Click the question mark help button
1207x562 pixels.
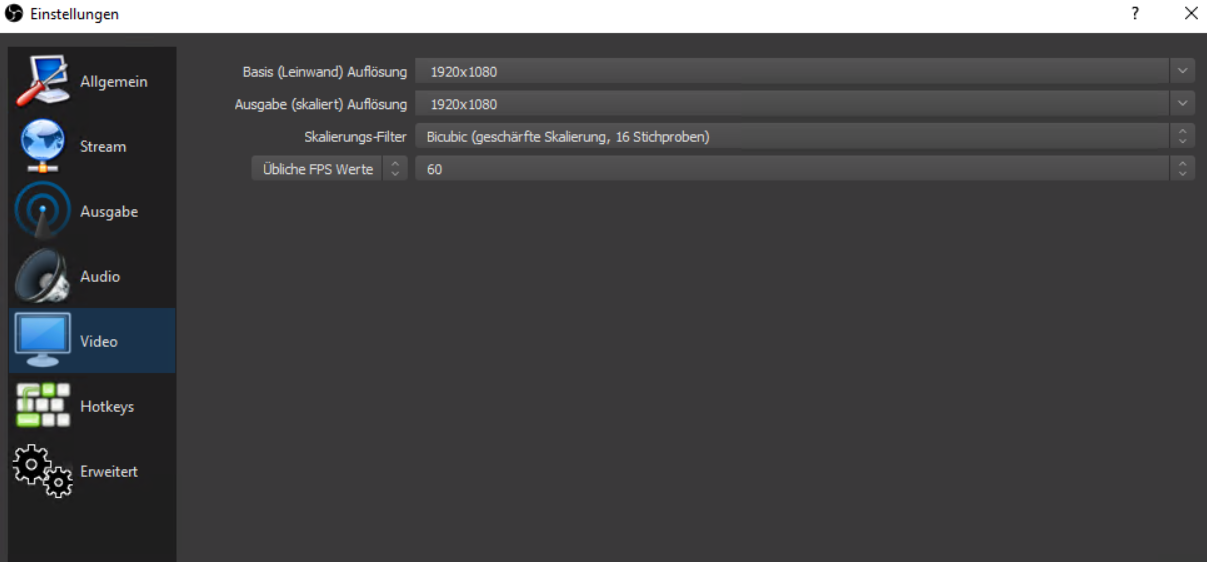tap(1135, 14)
